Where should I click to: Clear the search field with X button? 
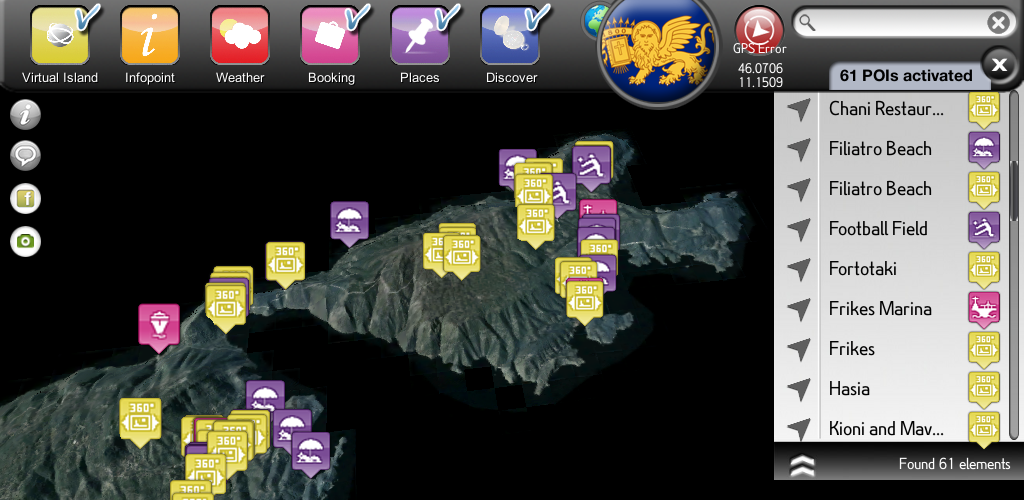(x=997, y=22)
